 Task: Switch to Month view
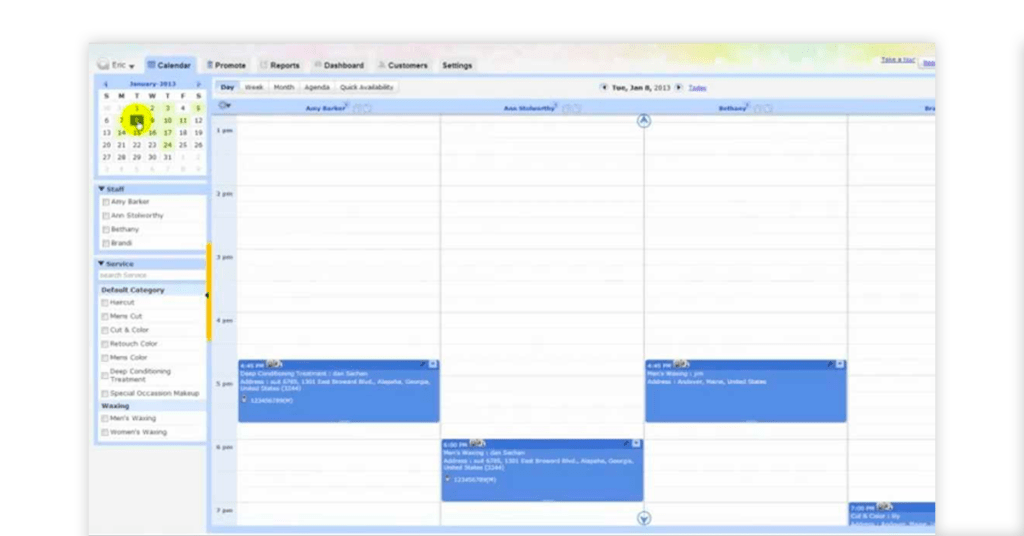[283, 87]
